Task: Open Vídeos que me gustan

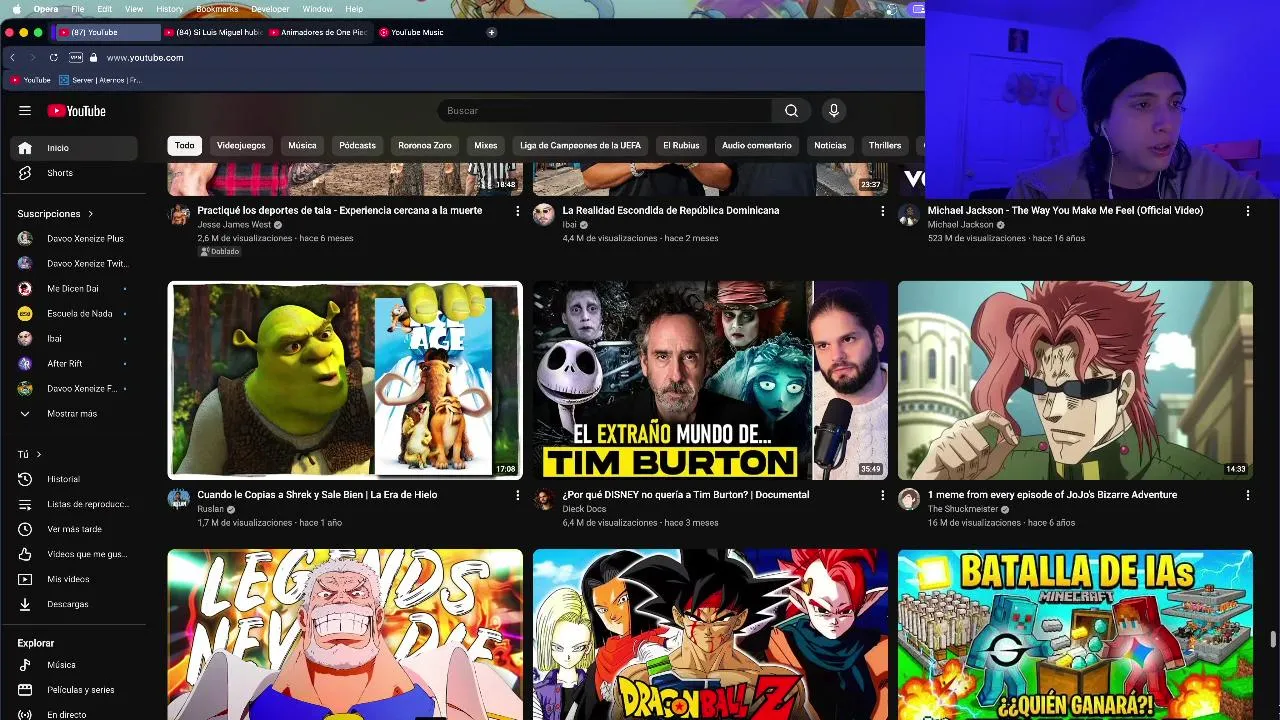Action: coord(74,554)
